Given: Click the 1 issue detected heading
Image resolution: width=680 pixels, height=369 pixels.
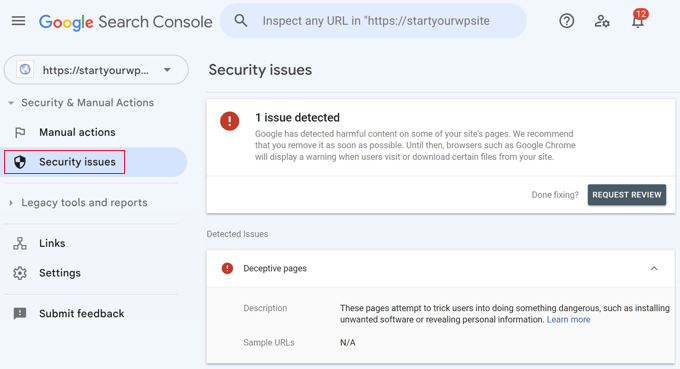Looking at the screenshot, I should pos(297,118).
